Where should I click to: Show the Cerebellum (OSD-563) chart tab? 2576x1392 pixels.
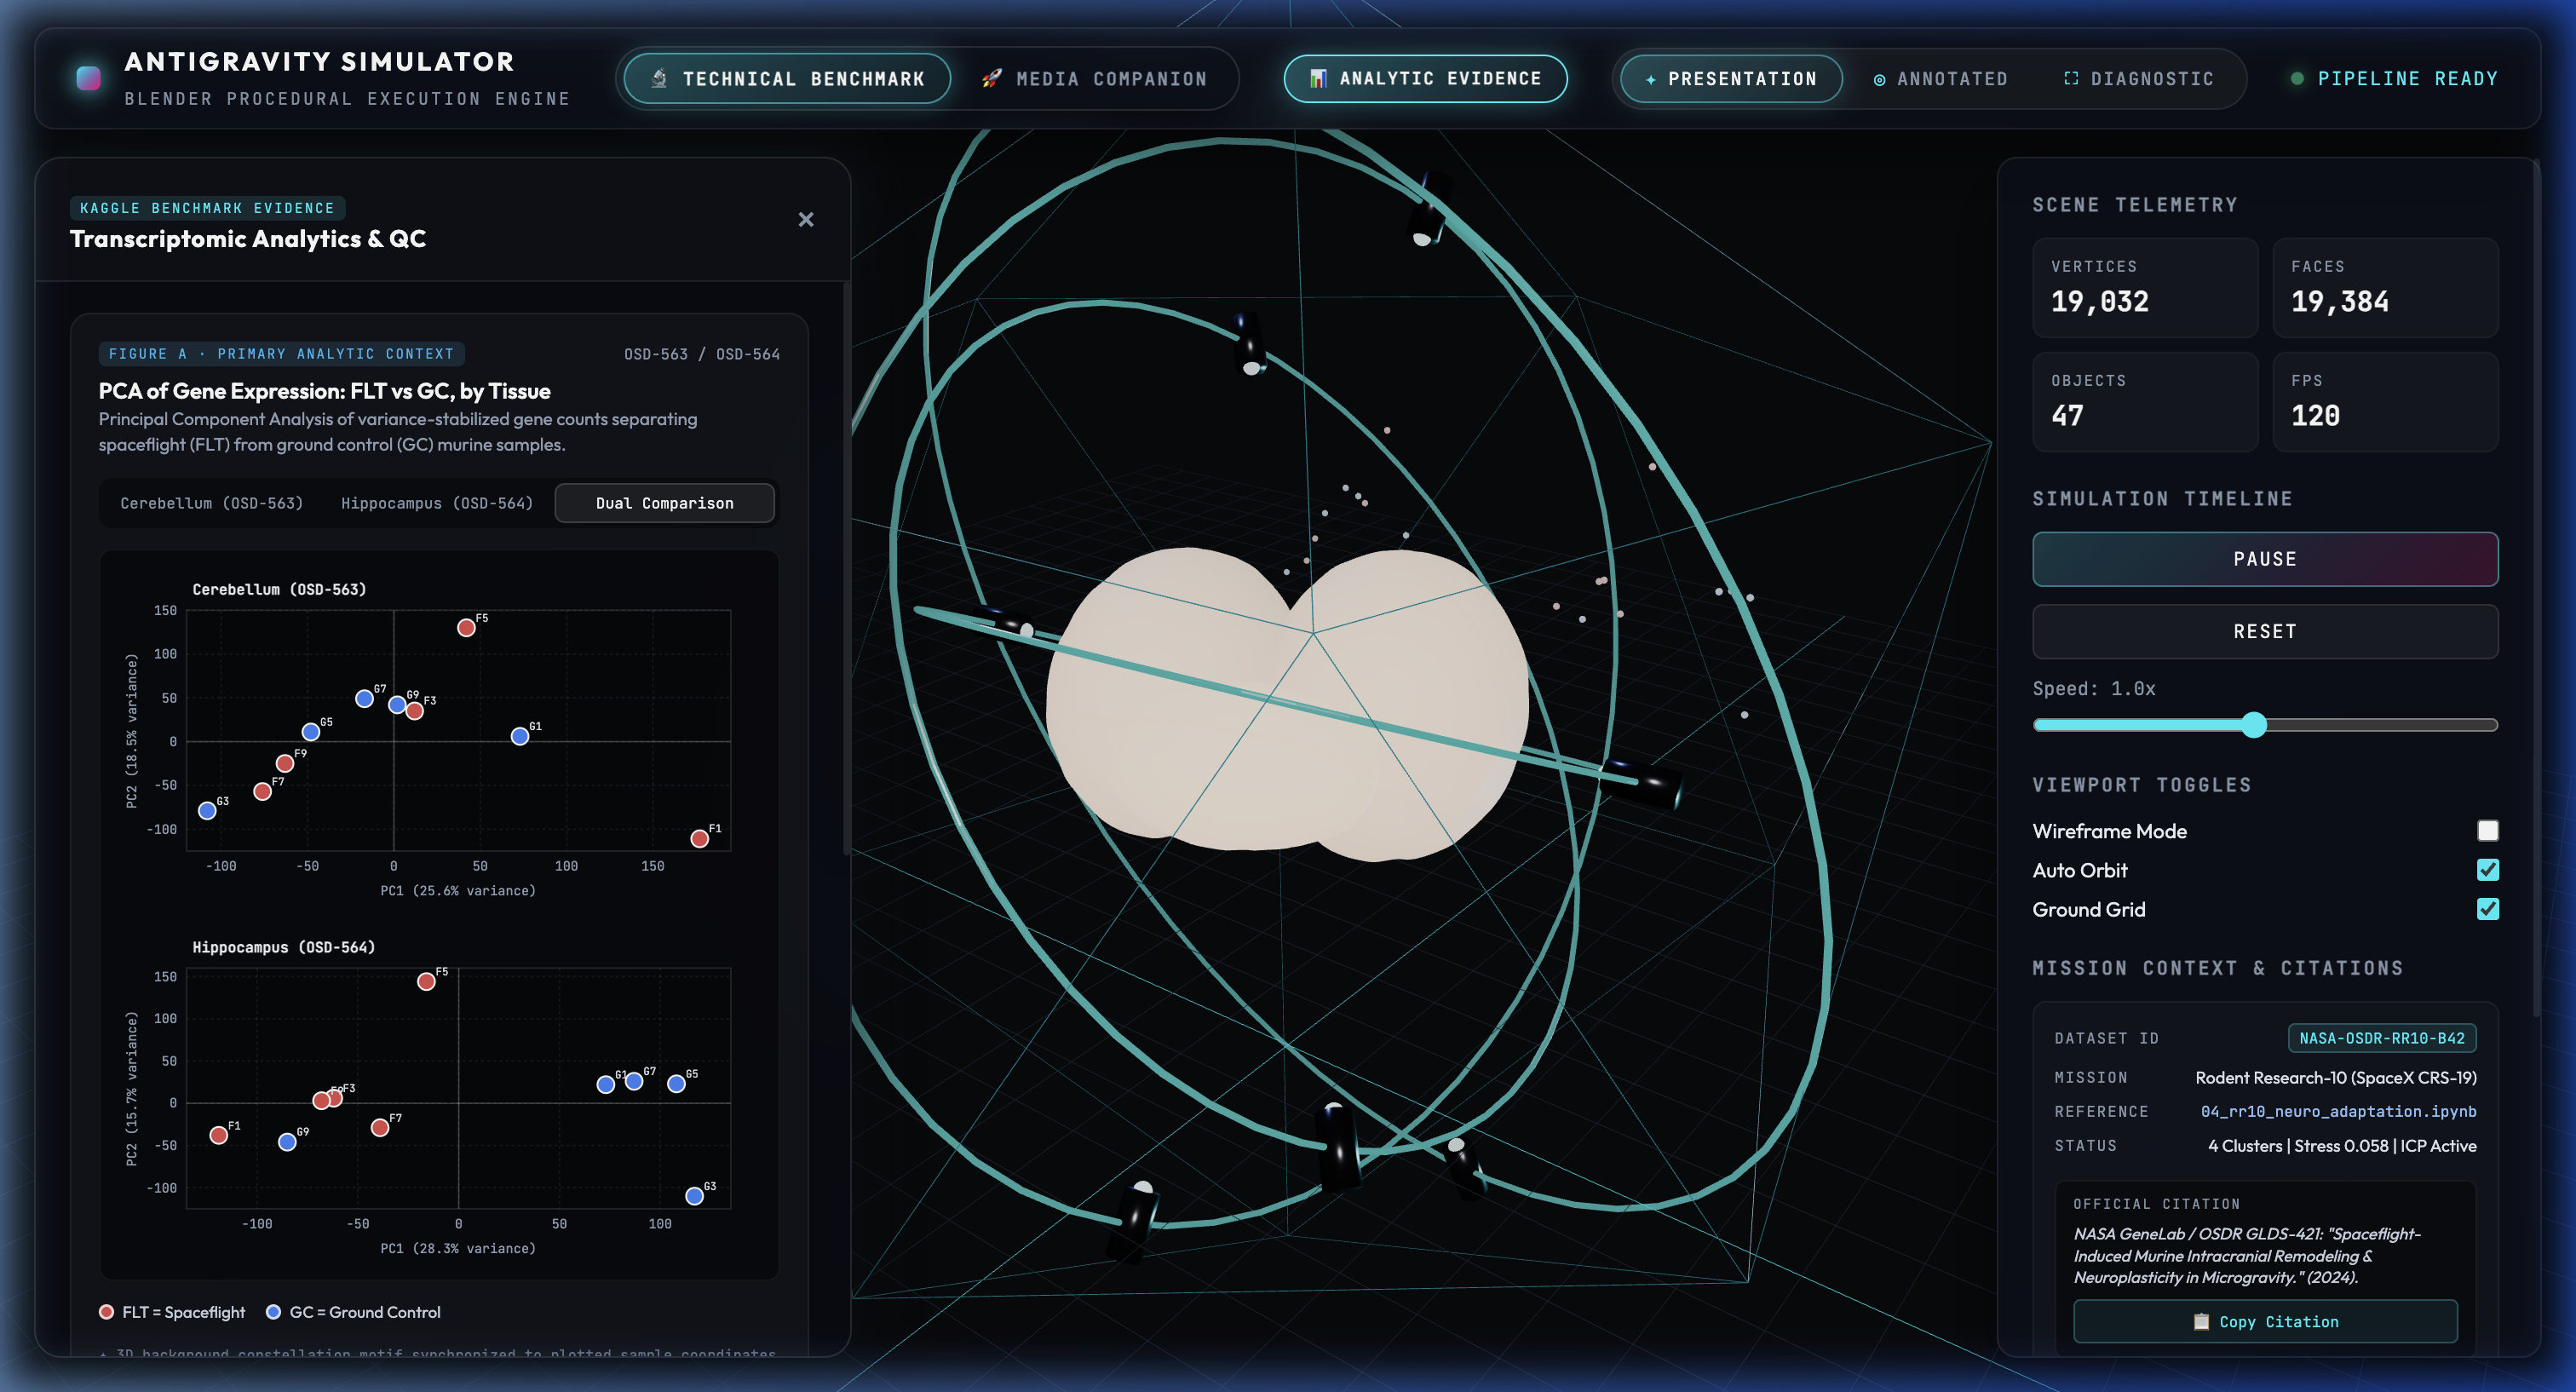(211, 502)
